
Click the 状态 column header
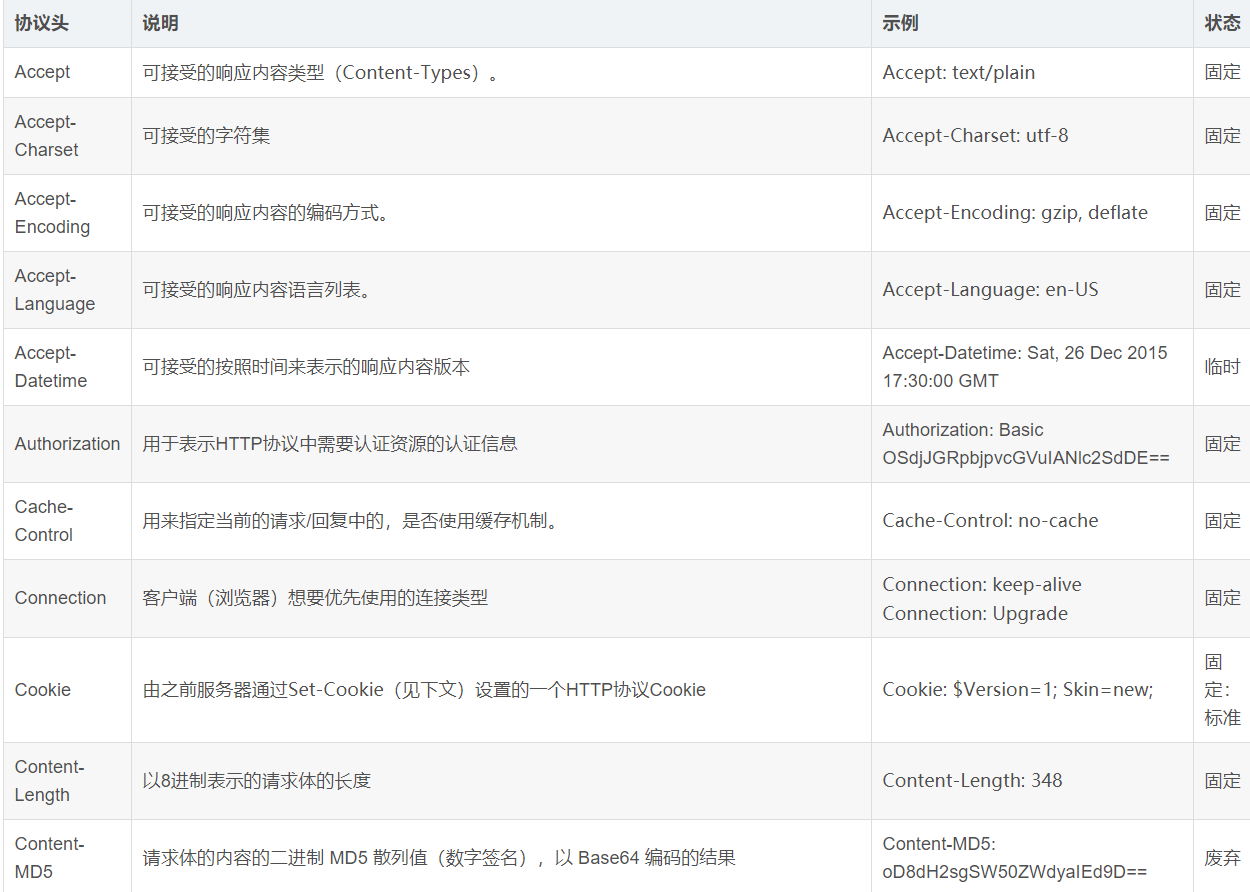coord(1222,23)
